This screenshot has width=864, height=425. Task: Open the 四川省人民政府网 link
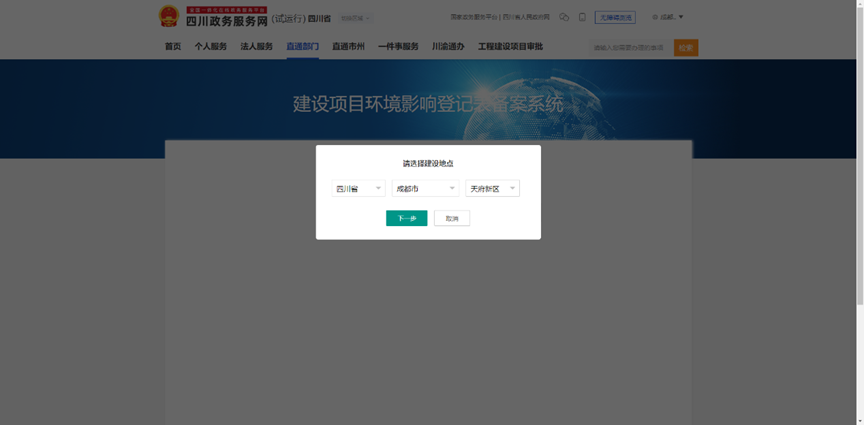point(526,17)
